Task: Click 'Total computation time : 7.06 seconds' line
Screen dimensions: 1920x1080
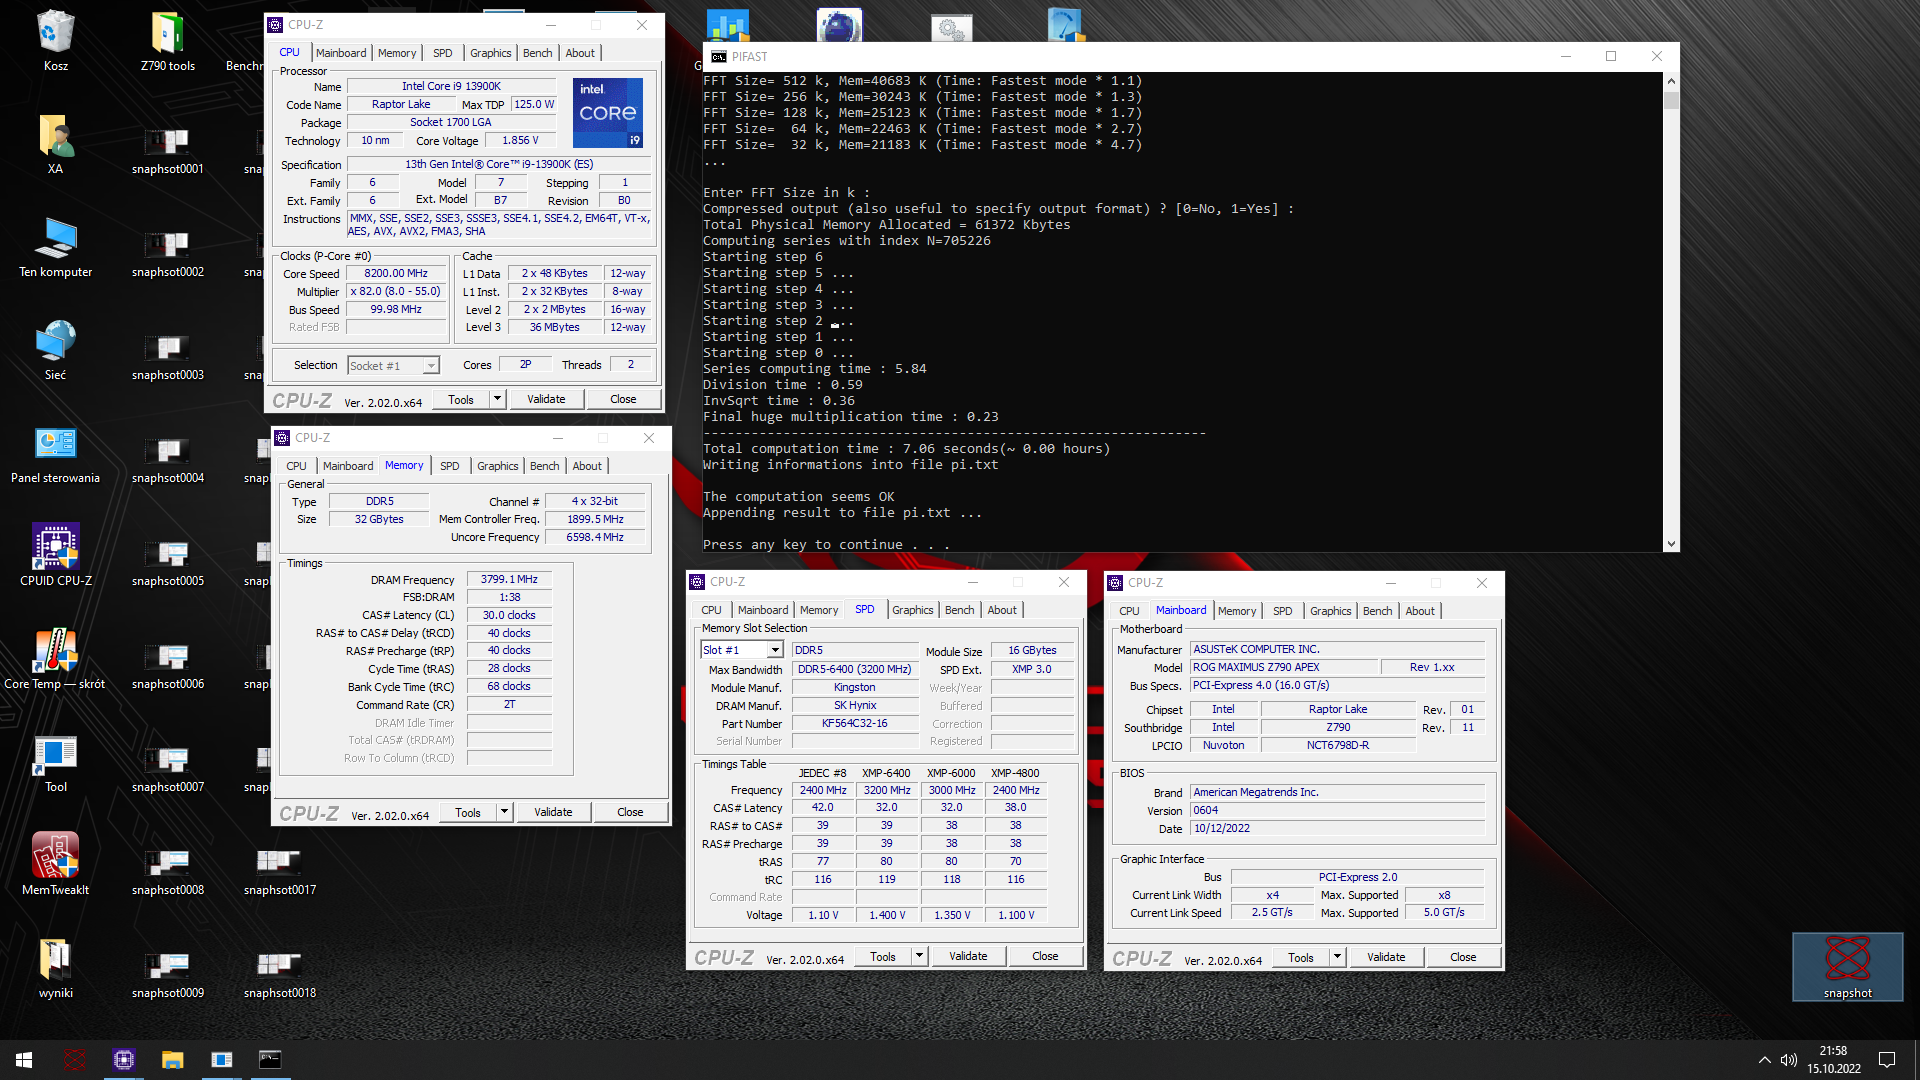Action: [x=906, y=449]
